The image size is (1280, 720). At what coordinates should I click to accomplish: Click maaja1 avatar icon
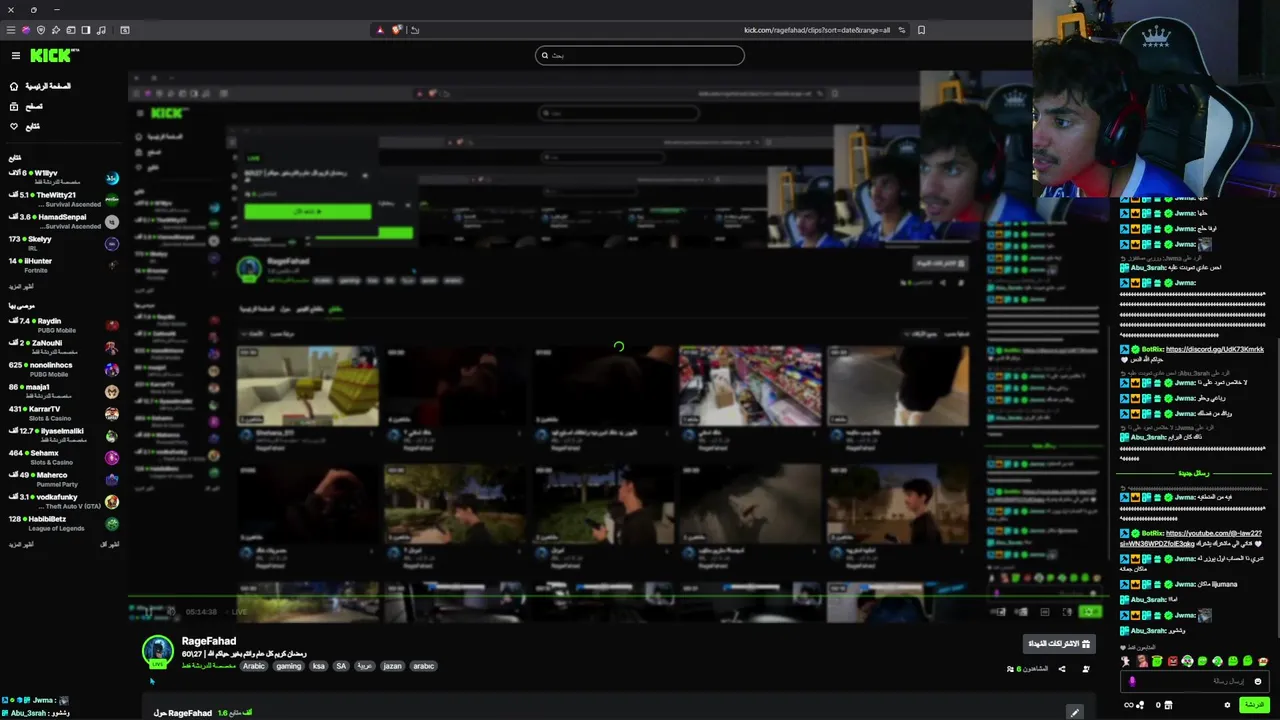[x=112, y=391]
